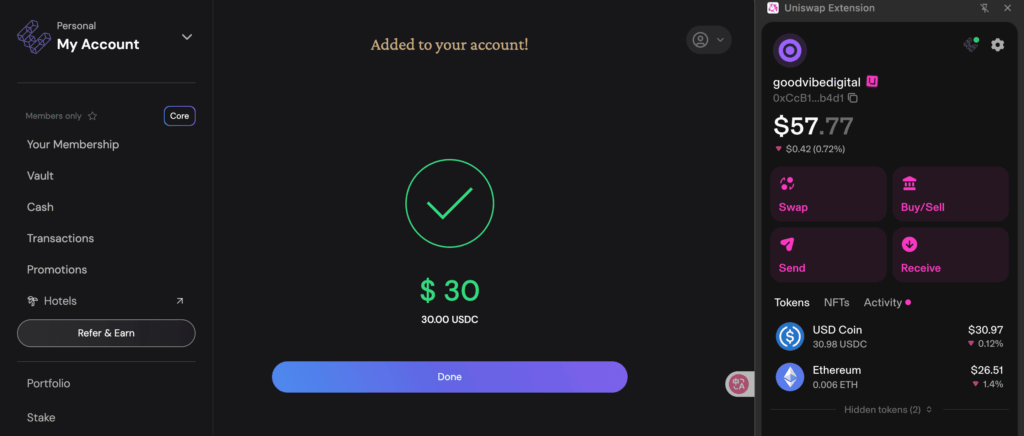The height and width of the screenshot is (436, 1024).
Task: Open Uniswap wallet settings gear
Action: click(997, 45)
